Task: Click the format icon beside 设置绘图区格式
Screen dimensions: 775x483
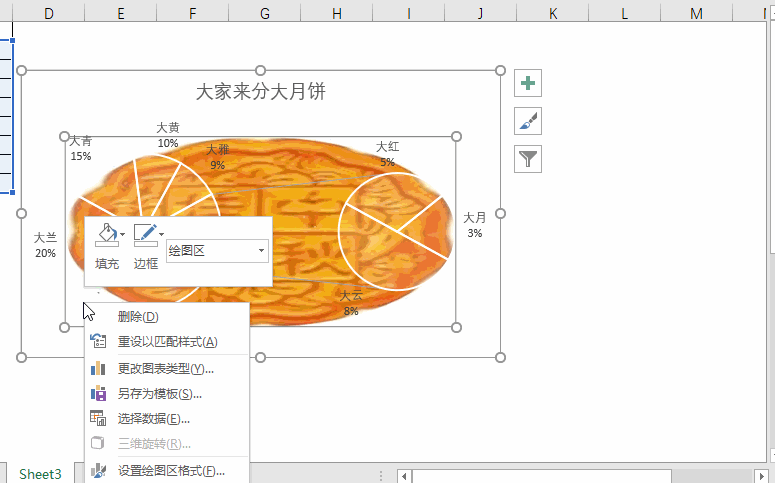Action: 98,470
